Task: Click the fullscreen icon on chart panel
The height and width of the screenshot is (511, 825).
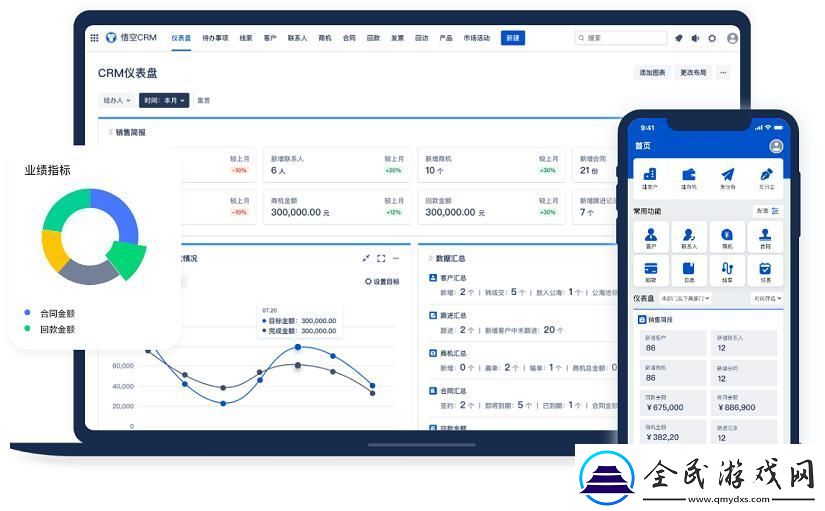Action: 381,258
